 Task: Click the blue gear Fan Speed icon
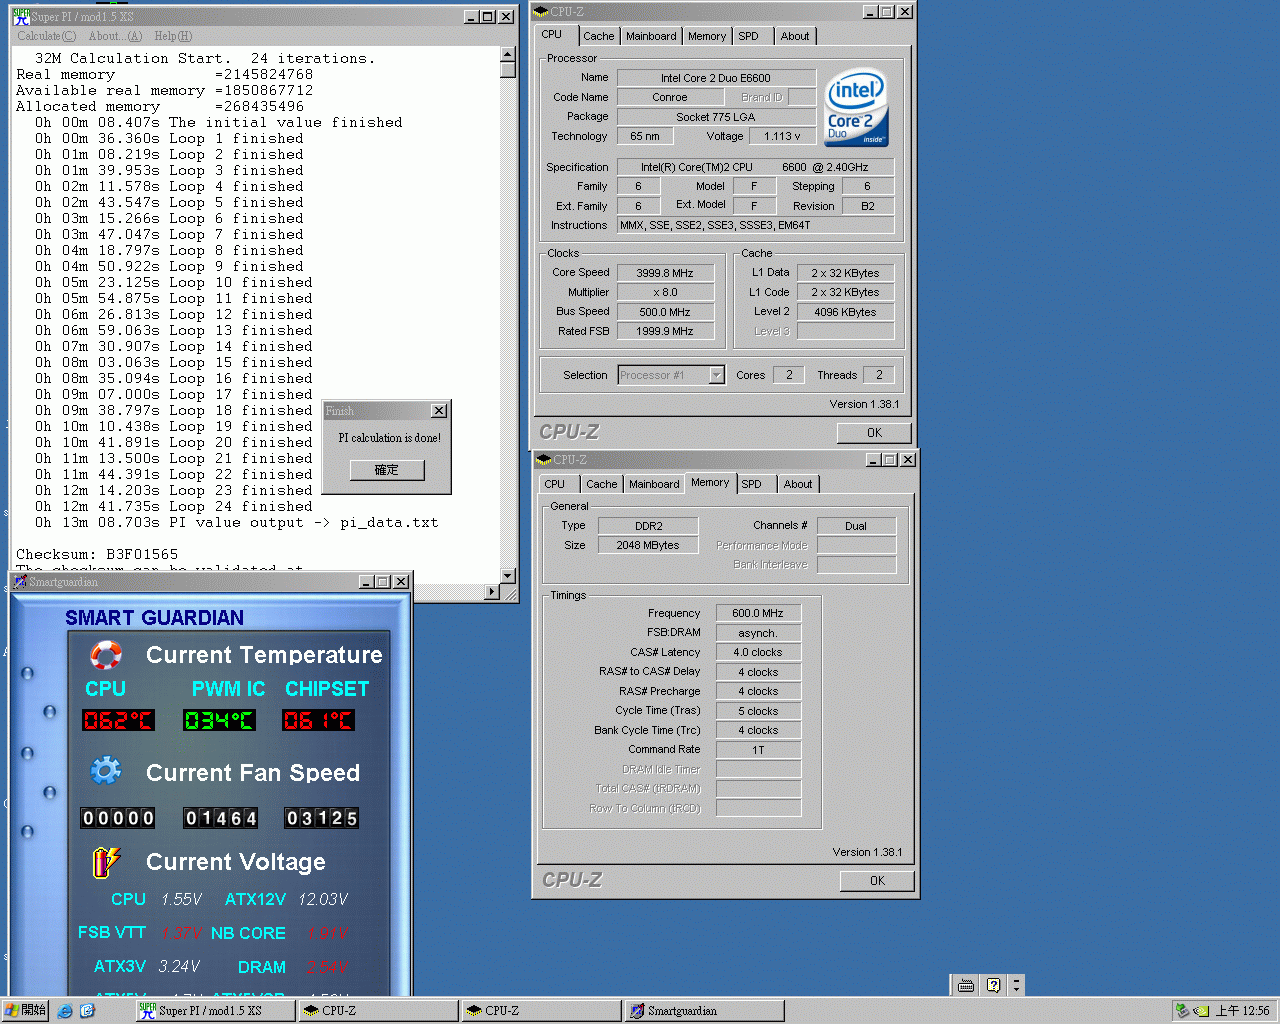(x=106, y=771)
